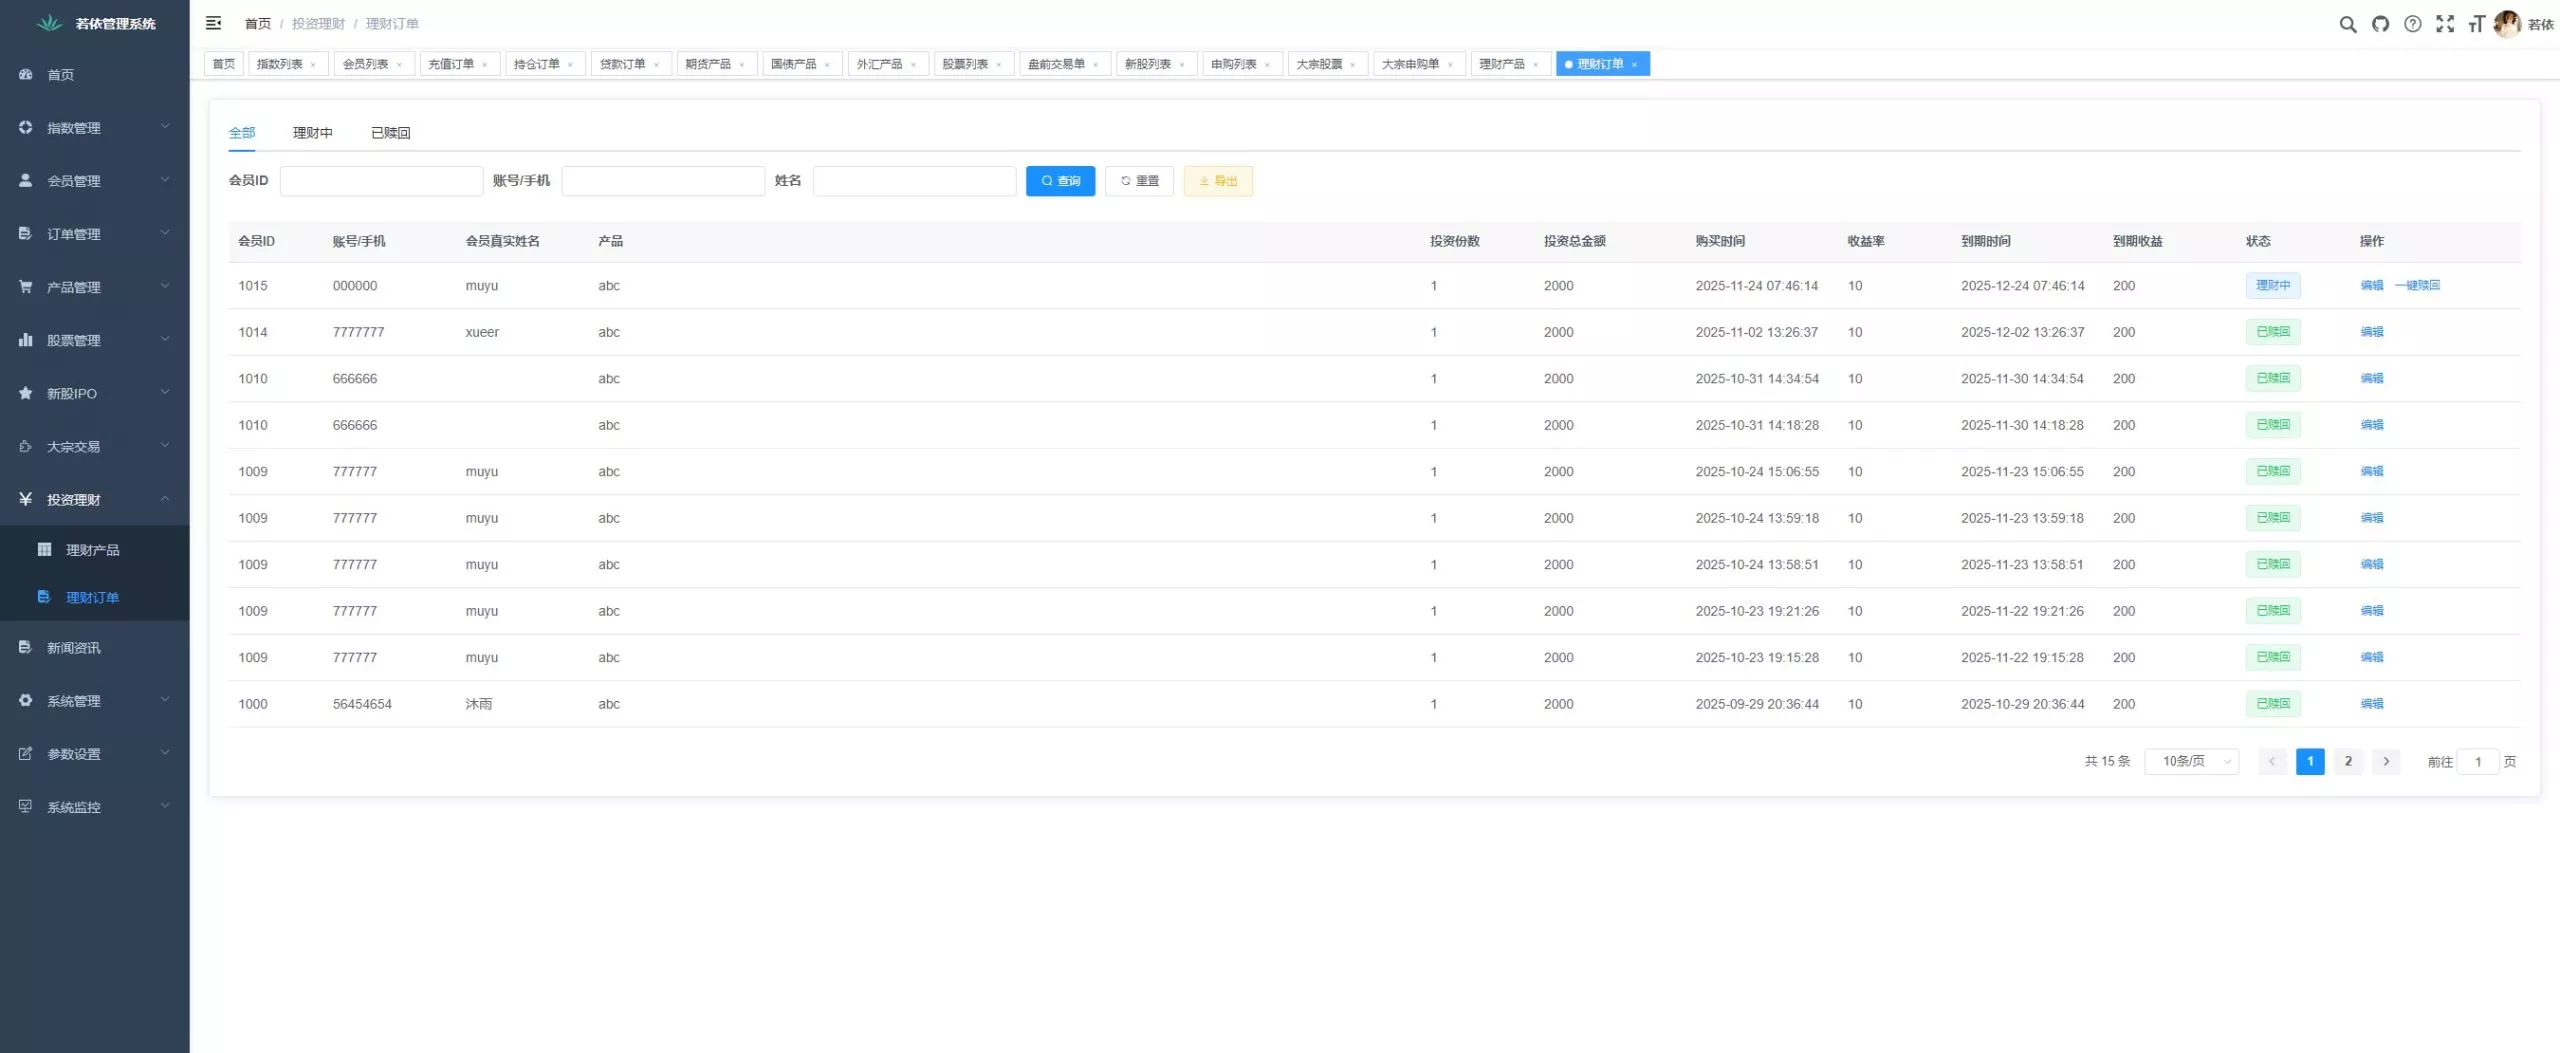Viewport: 2560px width, 1053px height.
Task: Open the 10条/页 page size dropdown
Action: pos(2191,761)
